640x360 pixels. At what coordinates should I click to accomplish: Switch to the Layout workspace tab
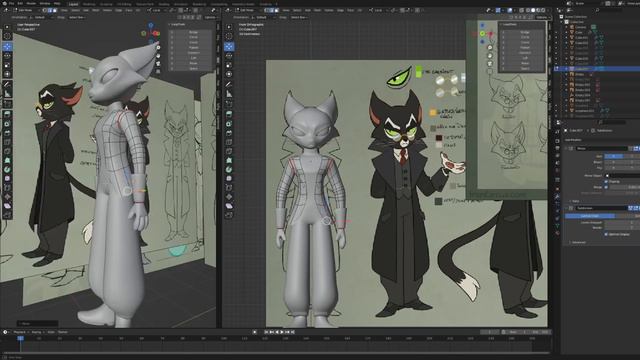point(73,4)
